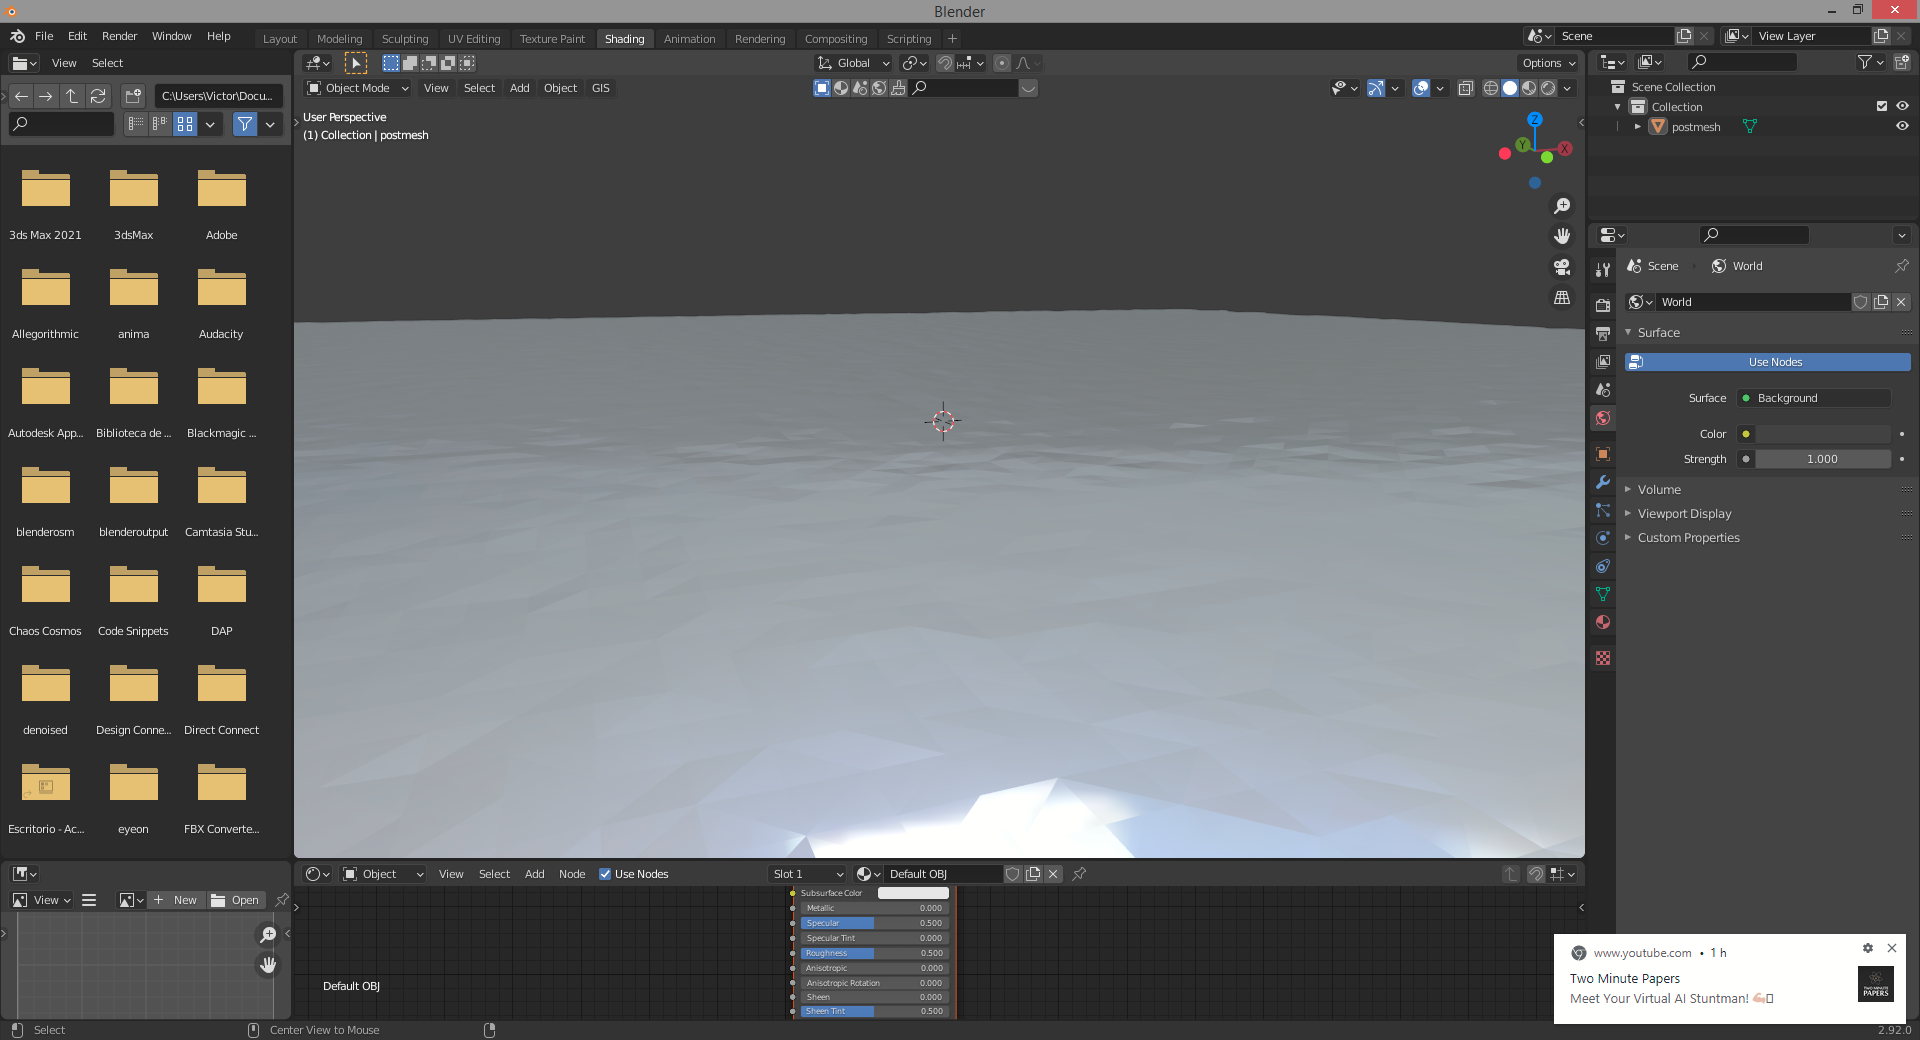Open the Shading workspace tab
Screen dimensions: 1920x1040
624,38
